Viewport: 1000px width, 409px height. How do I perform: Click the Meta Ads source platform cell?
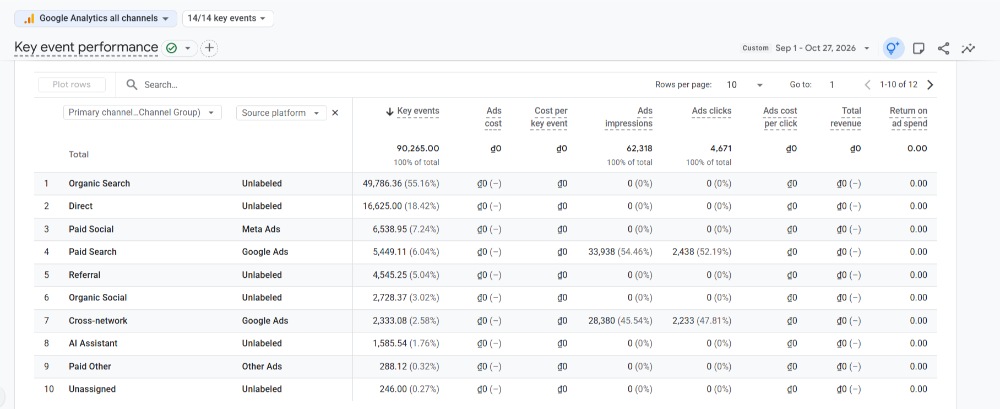click(261, 230)
